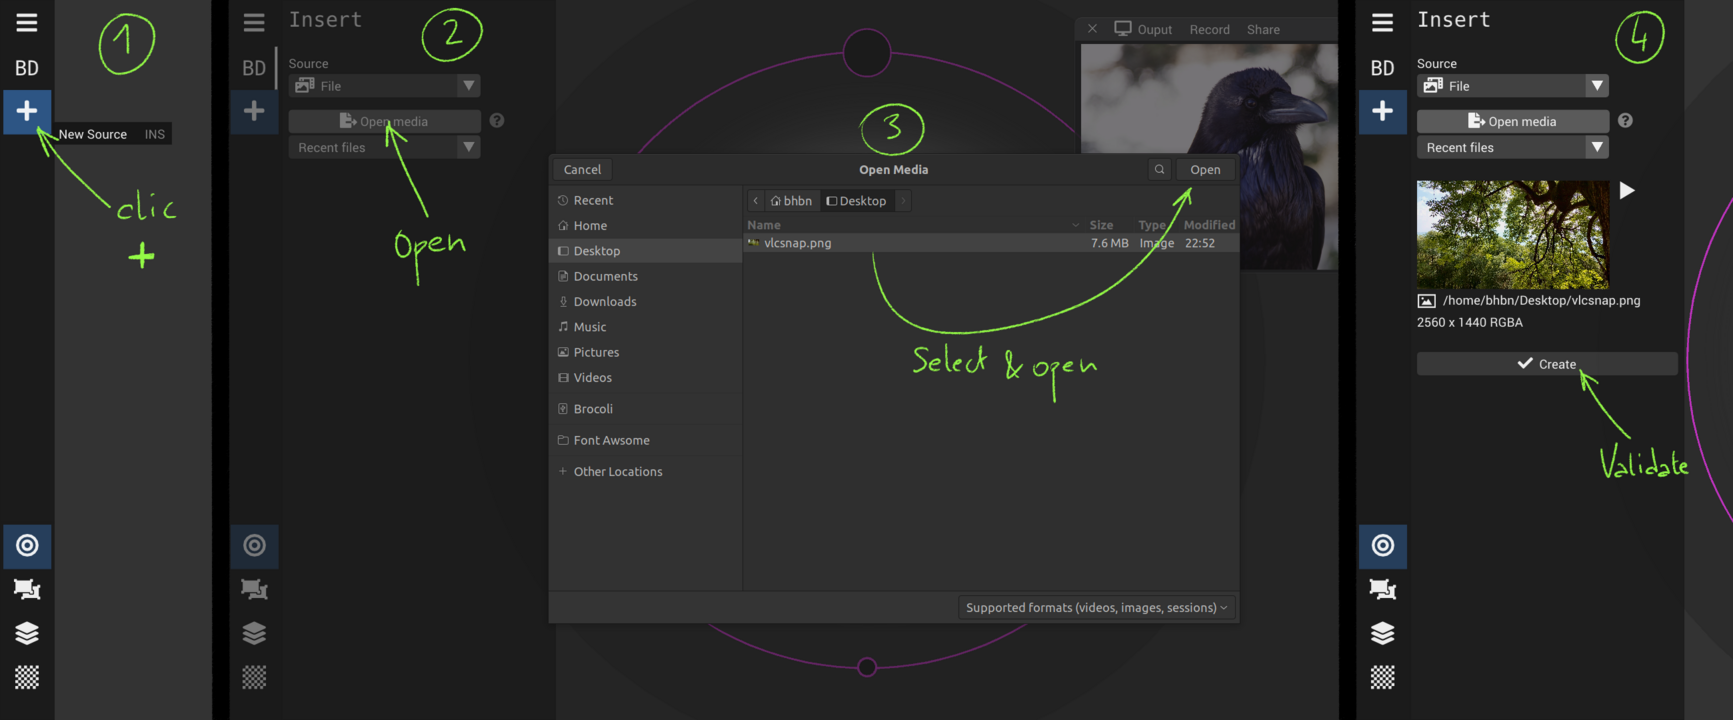Sort file list by Type column
This screenshot has width=1733, height=720.
1152,225
